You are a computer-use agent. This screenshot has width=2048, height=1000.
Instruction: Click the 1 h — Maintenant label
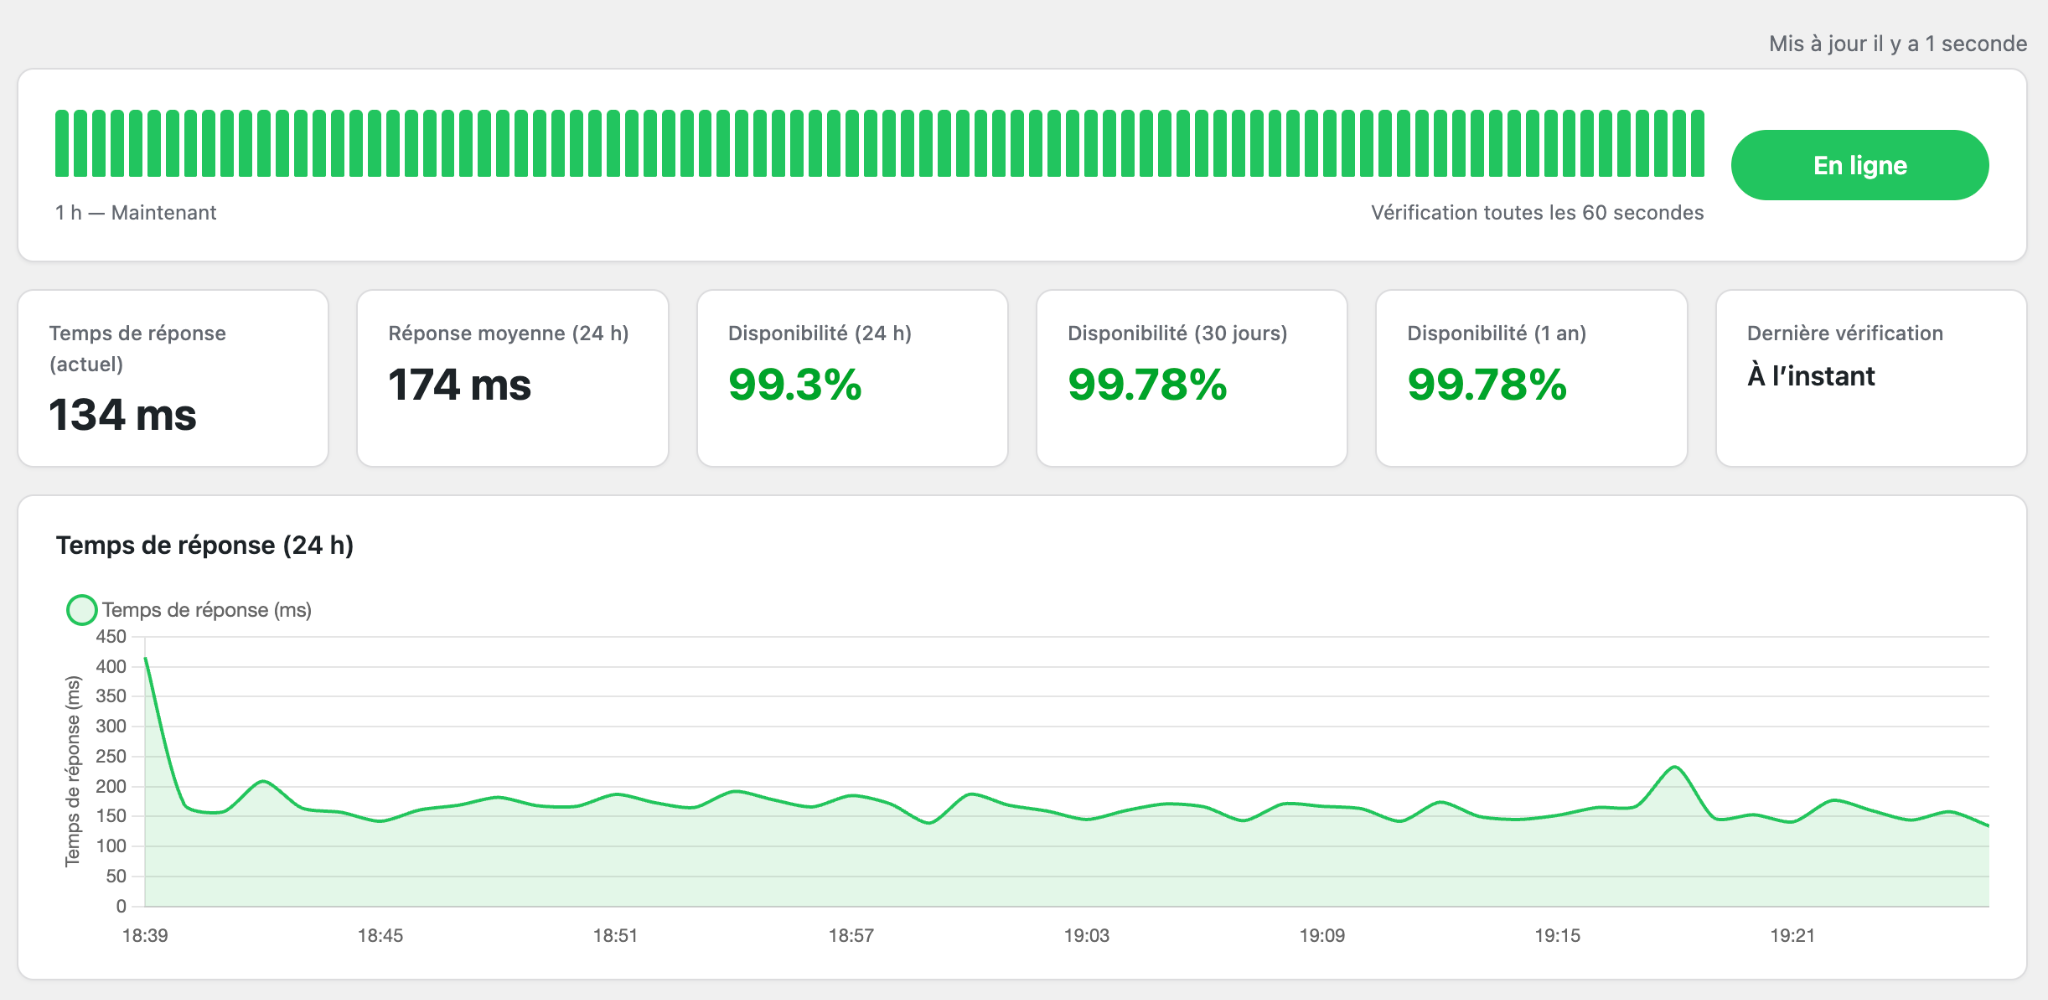[x=136, y=212]
